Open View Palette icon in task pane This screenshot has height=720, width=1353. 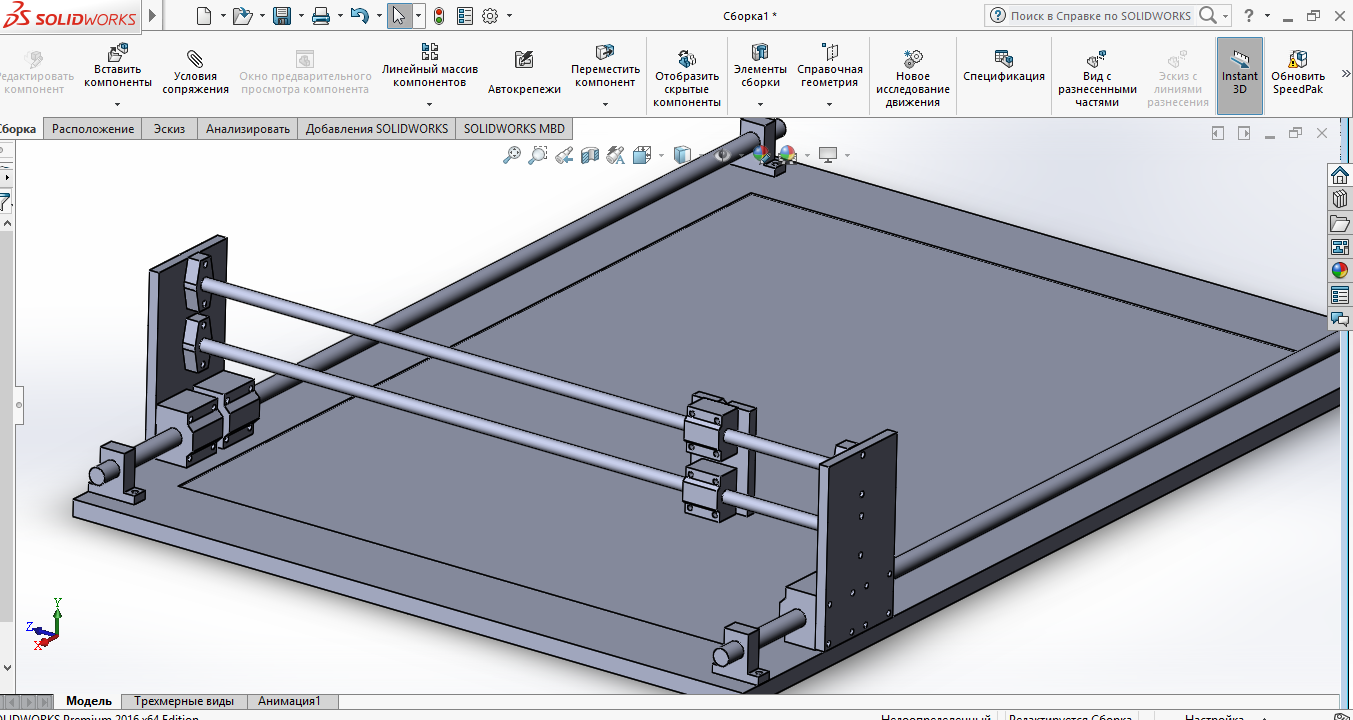point(1340,247)
